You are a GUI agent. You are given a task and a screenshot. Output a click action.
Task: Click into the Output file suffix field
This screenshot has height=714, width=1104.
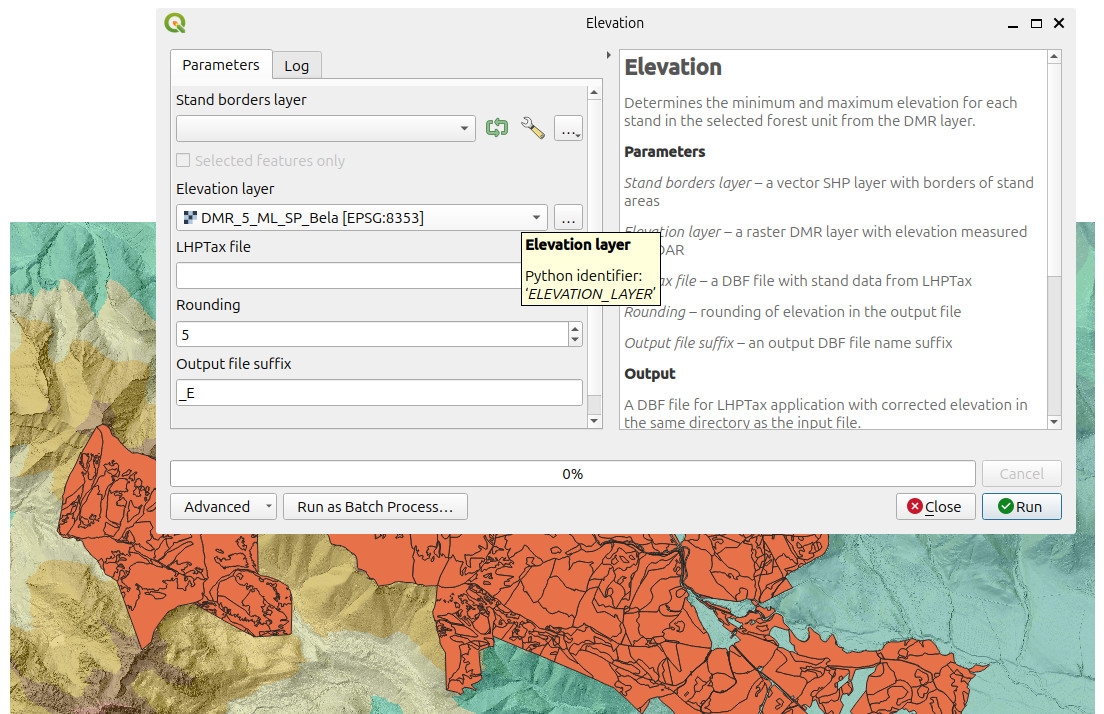point(379,393)
